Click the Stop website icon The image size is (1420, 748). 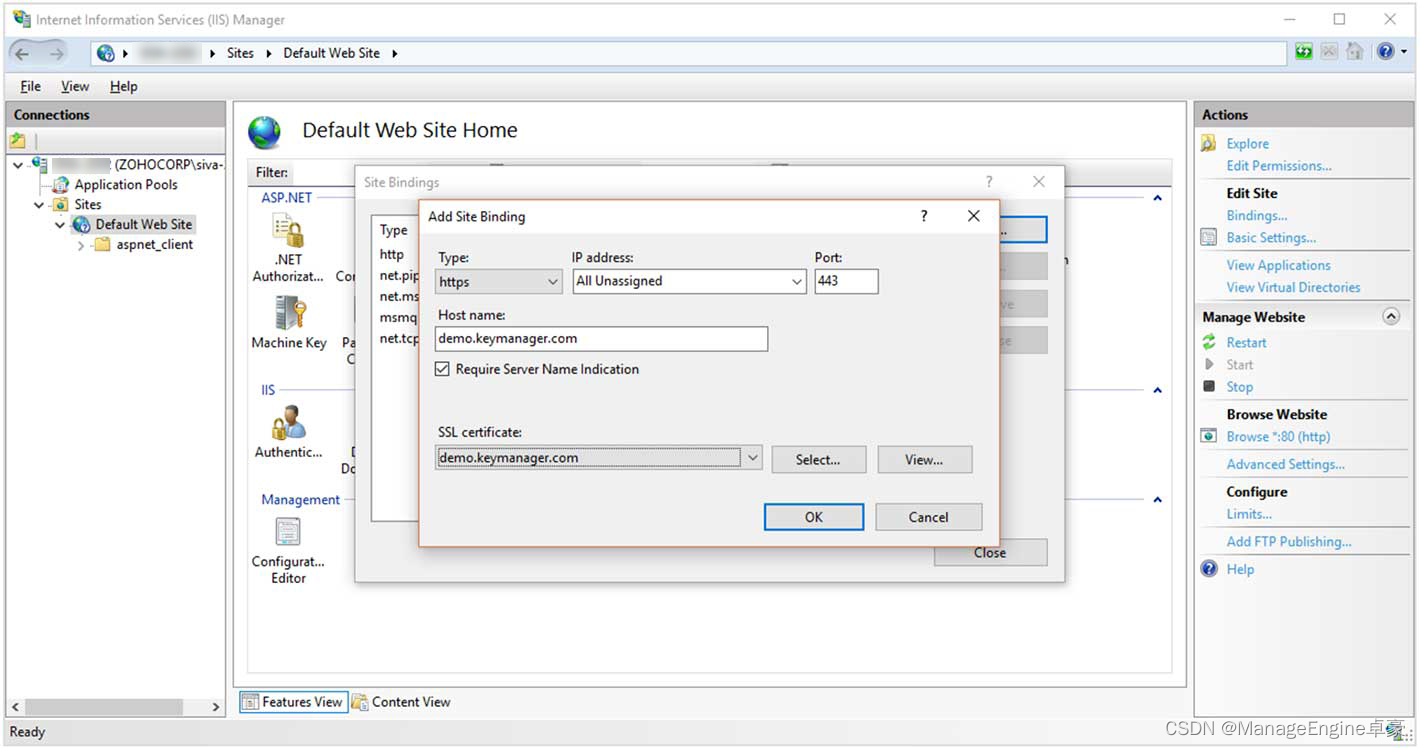tap(1209, 386)
